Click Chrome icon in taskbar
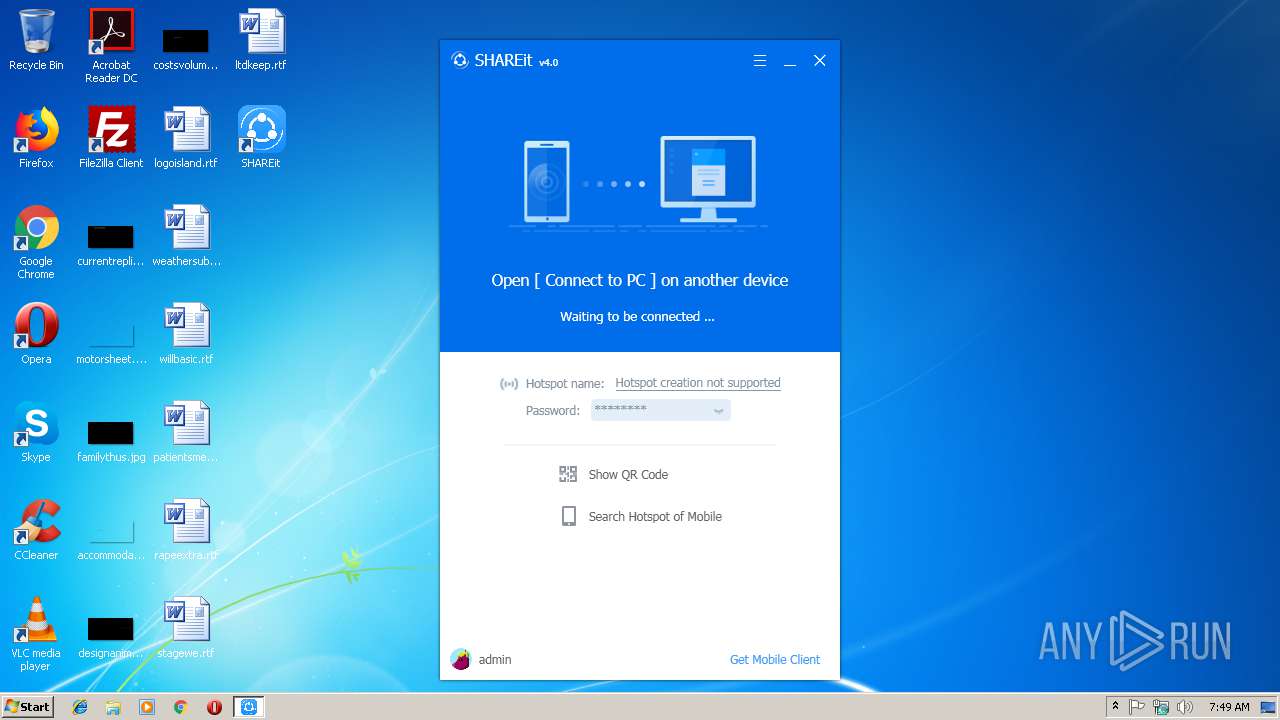The height and width of the screenshot is (720, 1280). pos(181,707)
